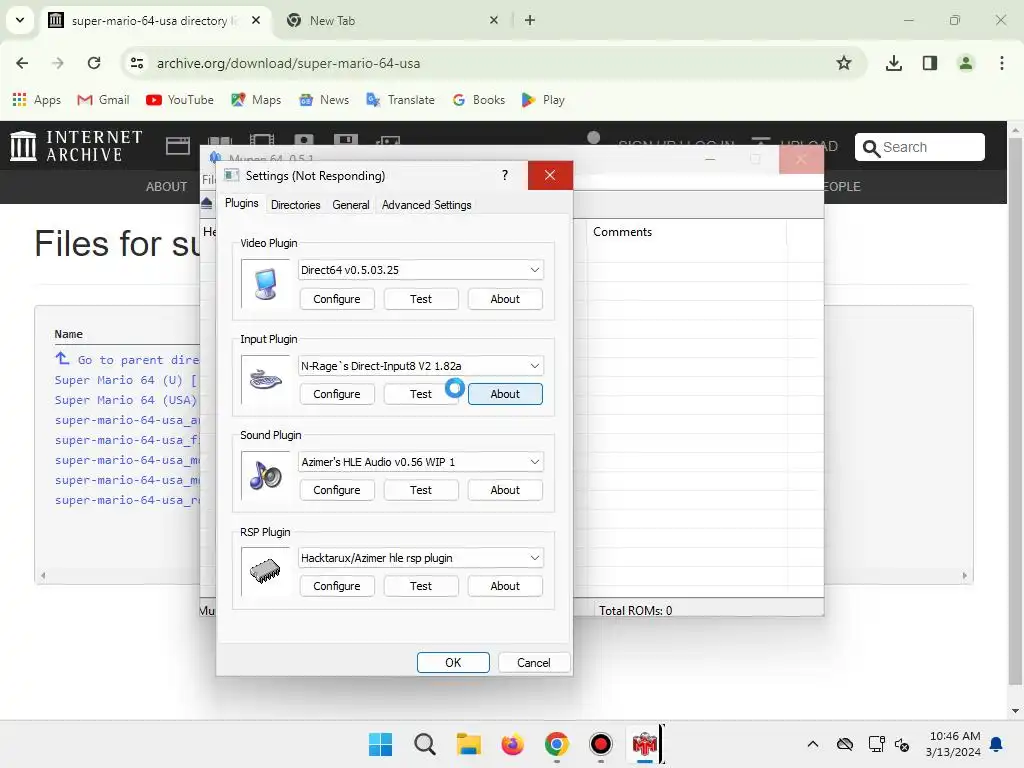This screenshot has width=1024, height=768.
Task: Open Windows taskbar search
Action: pyautogui.click(x=424, y=744)
